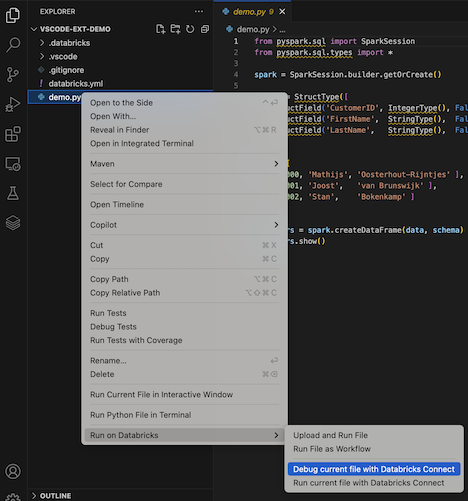
Task: Choose Debug Tests
Action: (x=184, y=327)
